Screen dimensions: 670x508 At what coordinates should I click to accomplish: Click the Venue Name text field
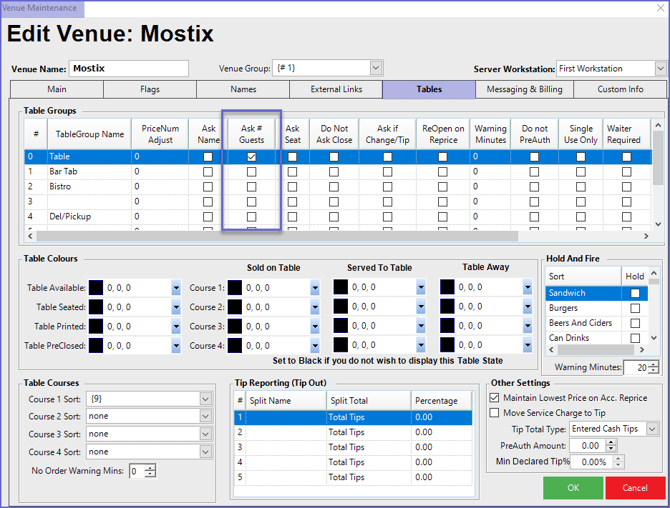click(x=128, y=68)
